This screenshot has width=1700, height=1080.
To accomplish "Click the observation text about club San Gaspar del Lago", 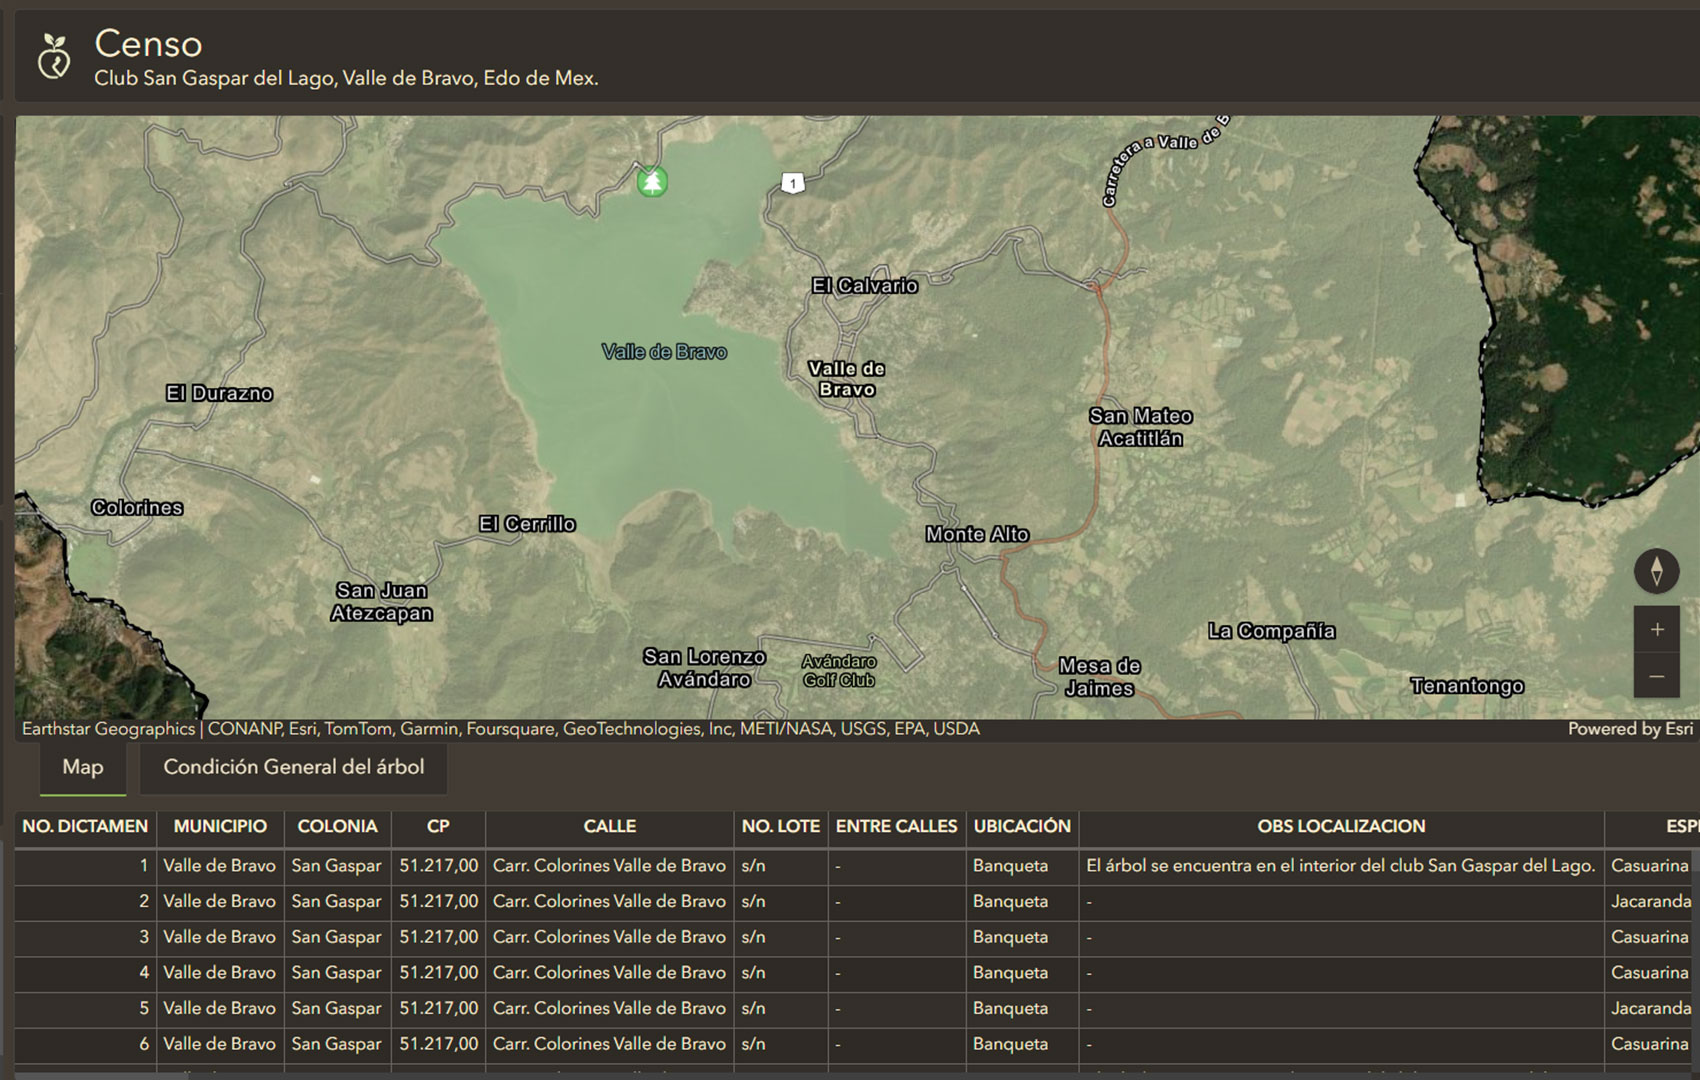I will [x=1340, y=866].
